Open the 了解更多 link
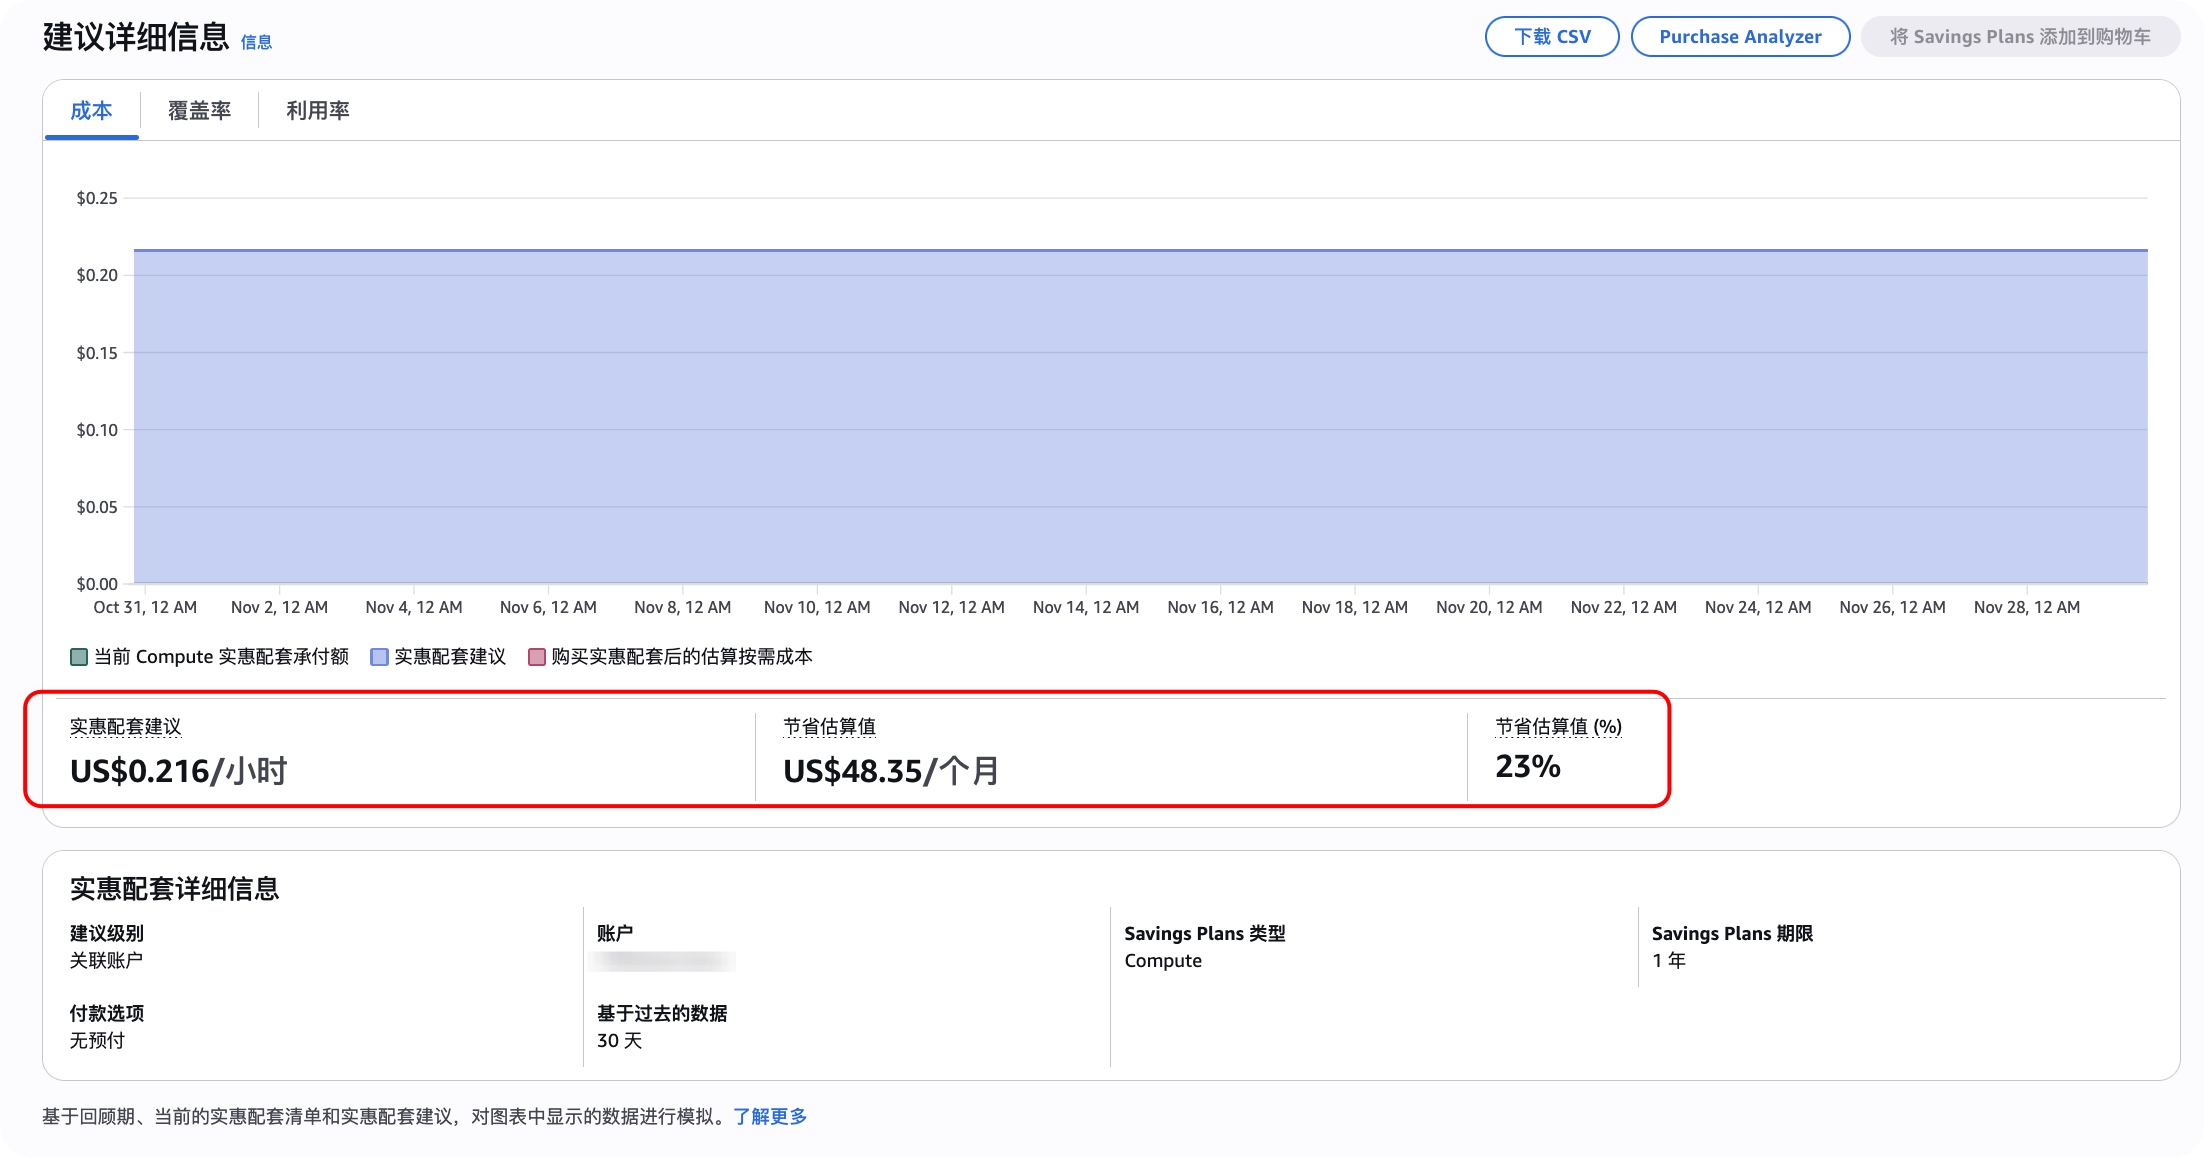This screenshot has height=1158, width=2204. tap(769, 1116)
